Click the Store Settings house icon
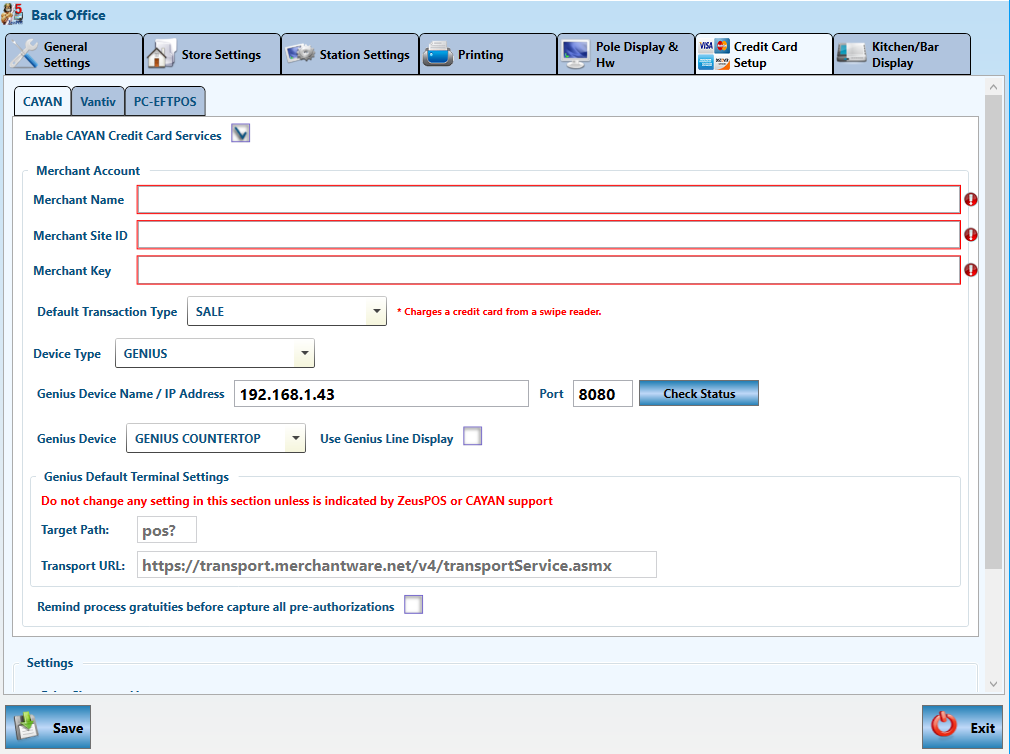Viewport: 1010px width, 754px height. point(162,54)
